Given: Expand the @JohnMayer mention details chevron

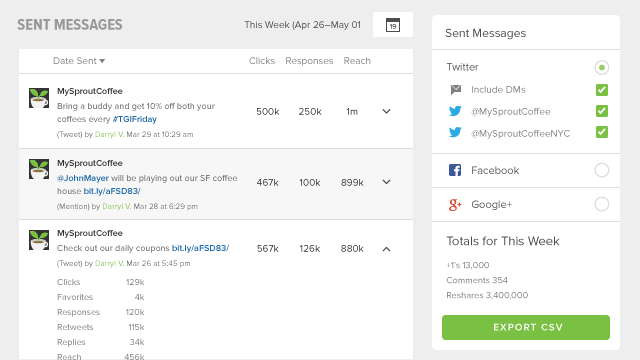Looking at the screenshot, I should [387, 182].
